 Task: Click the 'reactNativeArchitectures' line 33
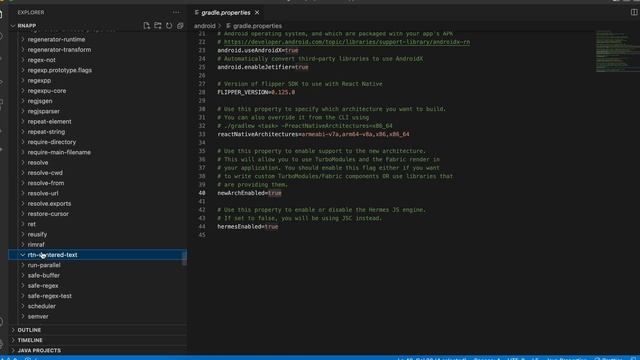pyautogui.click(x=313, y=134)
